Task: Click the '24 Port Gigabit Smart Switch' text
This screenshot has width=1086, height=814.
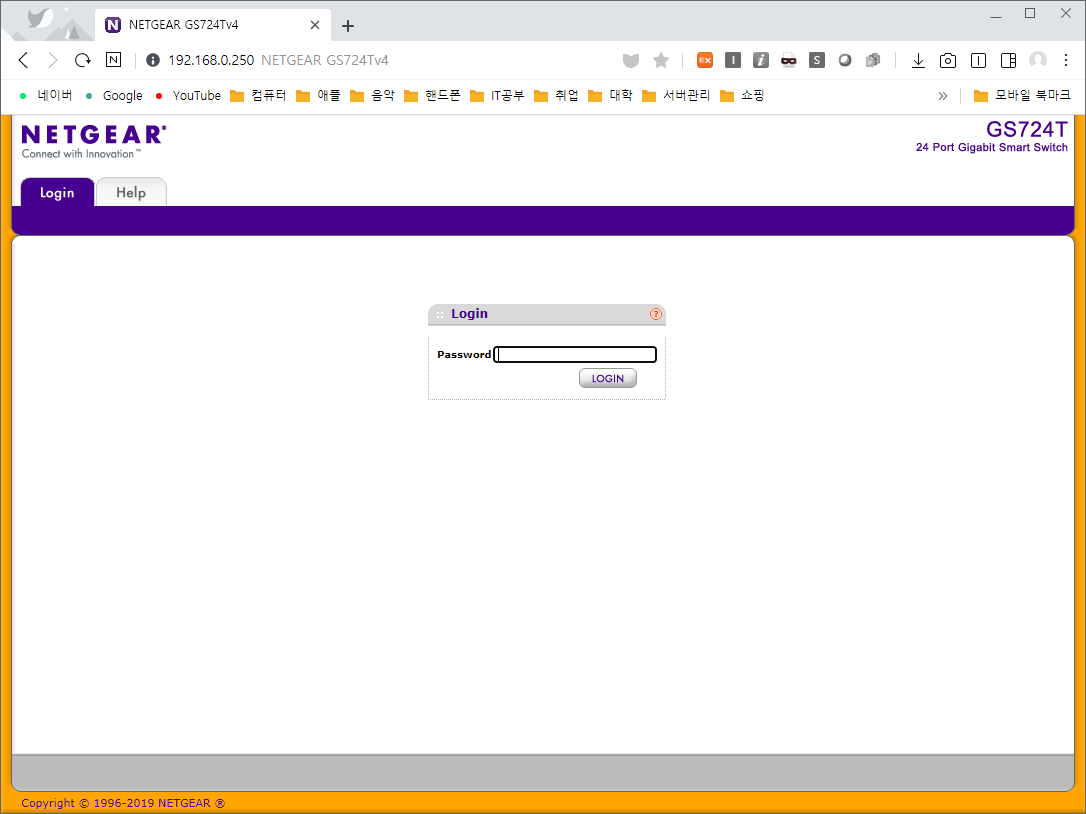Action: (x=991, y=148)
